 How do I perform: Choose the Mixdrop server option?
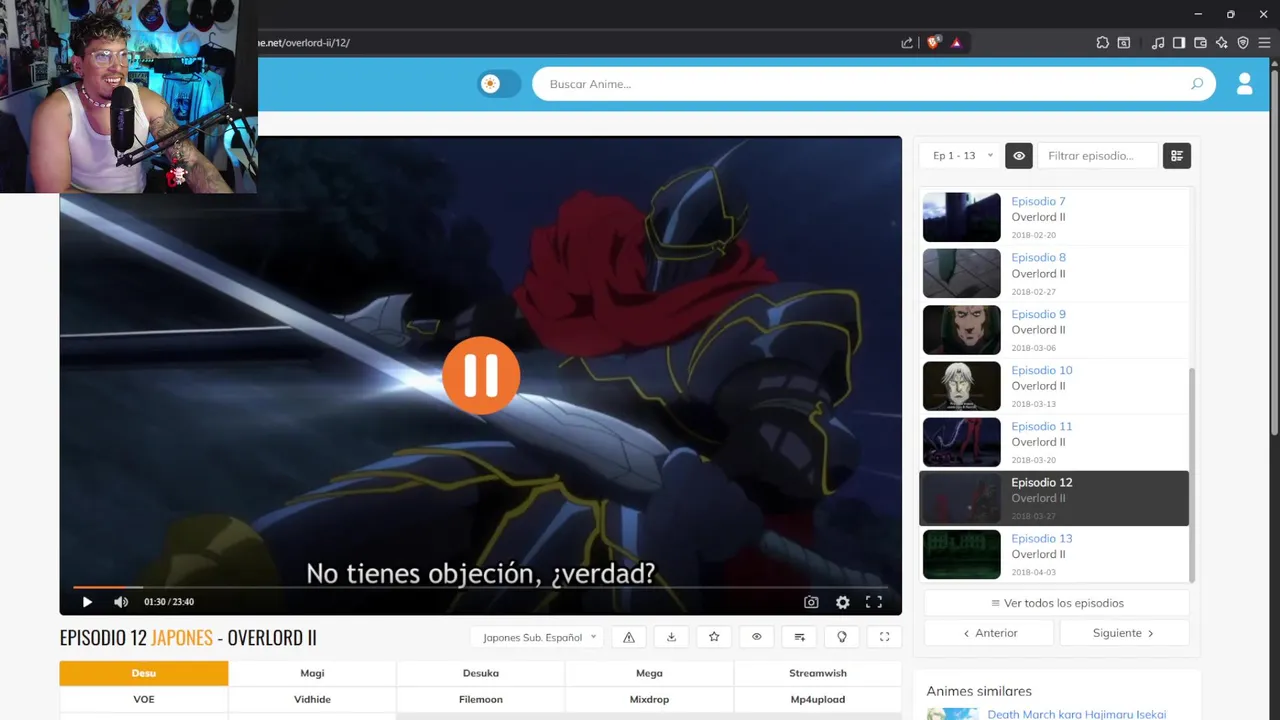tap(649, 699)
